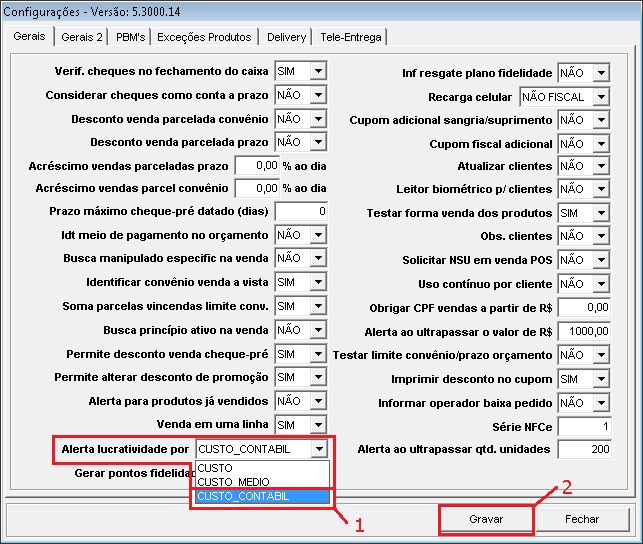The width and height of the screenshot is (643, 544).
Task: Click the Gravar button
Action: click(485, 520)
